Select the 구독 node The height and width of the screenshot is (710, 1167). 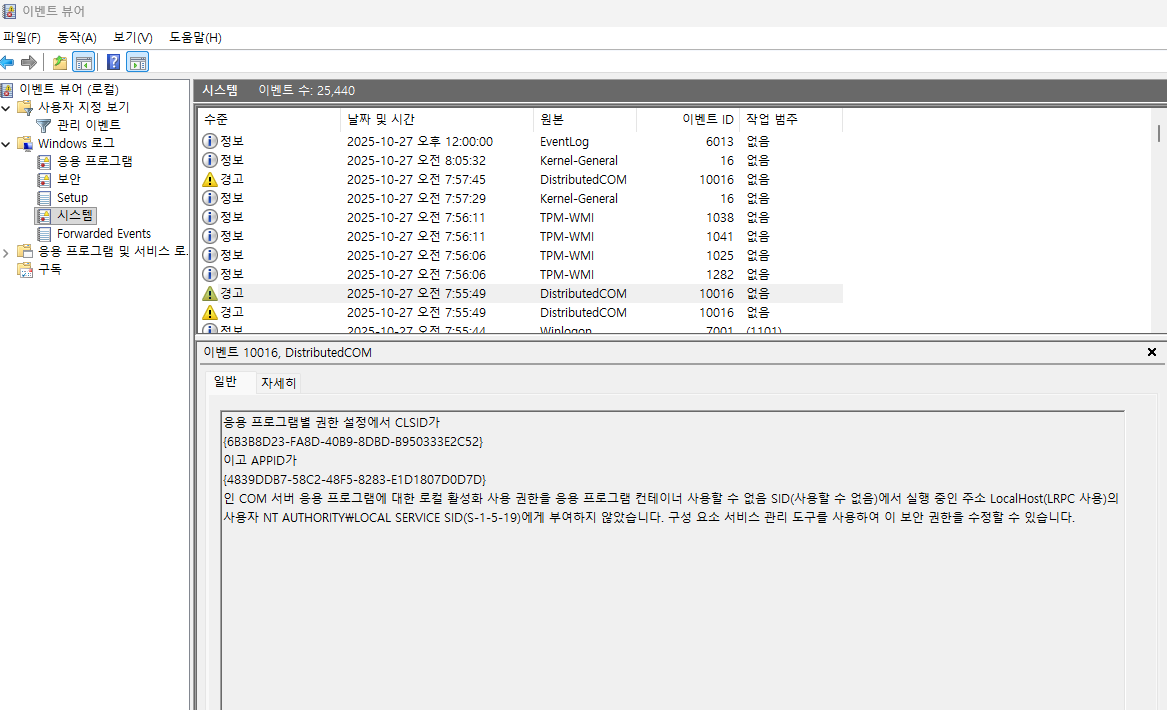(x=49, y=269)
